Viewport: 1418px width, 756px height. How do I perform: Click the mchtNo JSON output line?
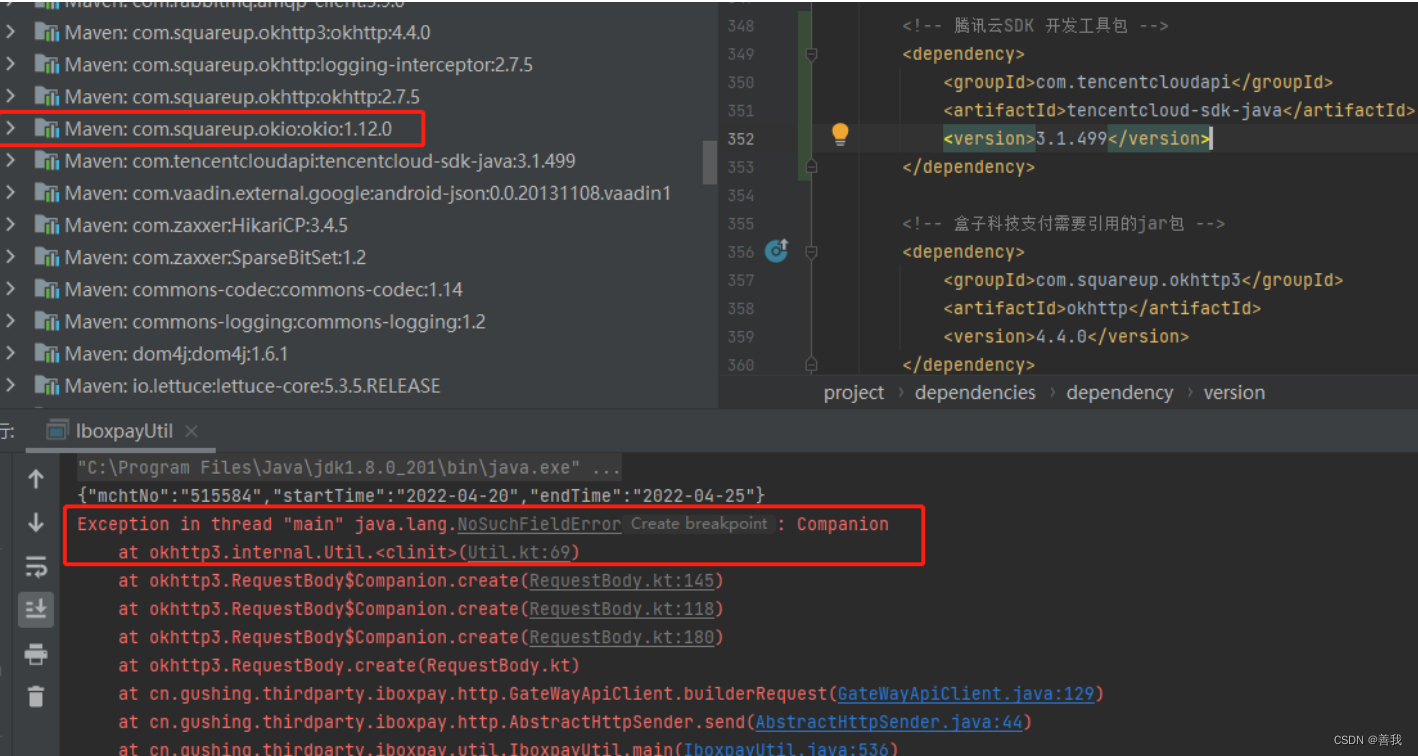421,495
